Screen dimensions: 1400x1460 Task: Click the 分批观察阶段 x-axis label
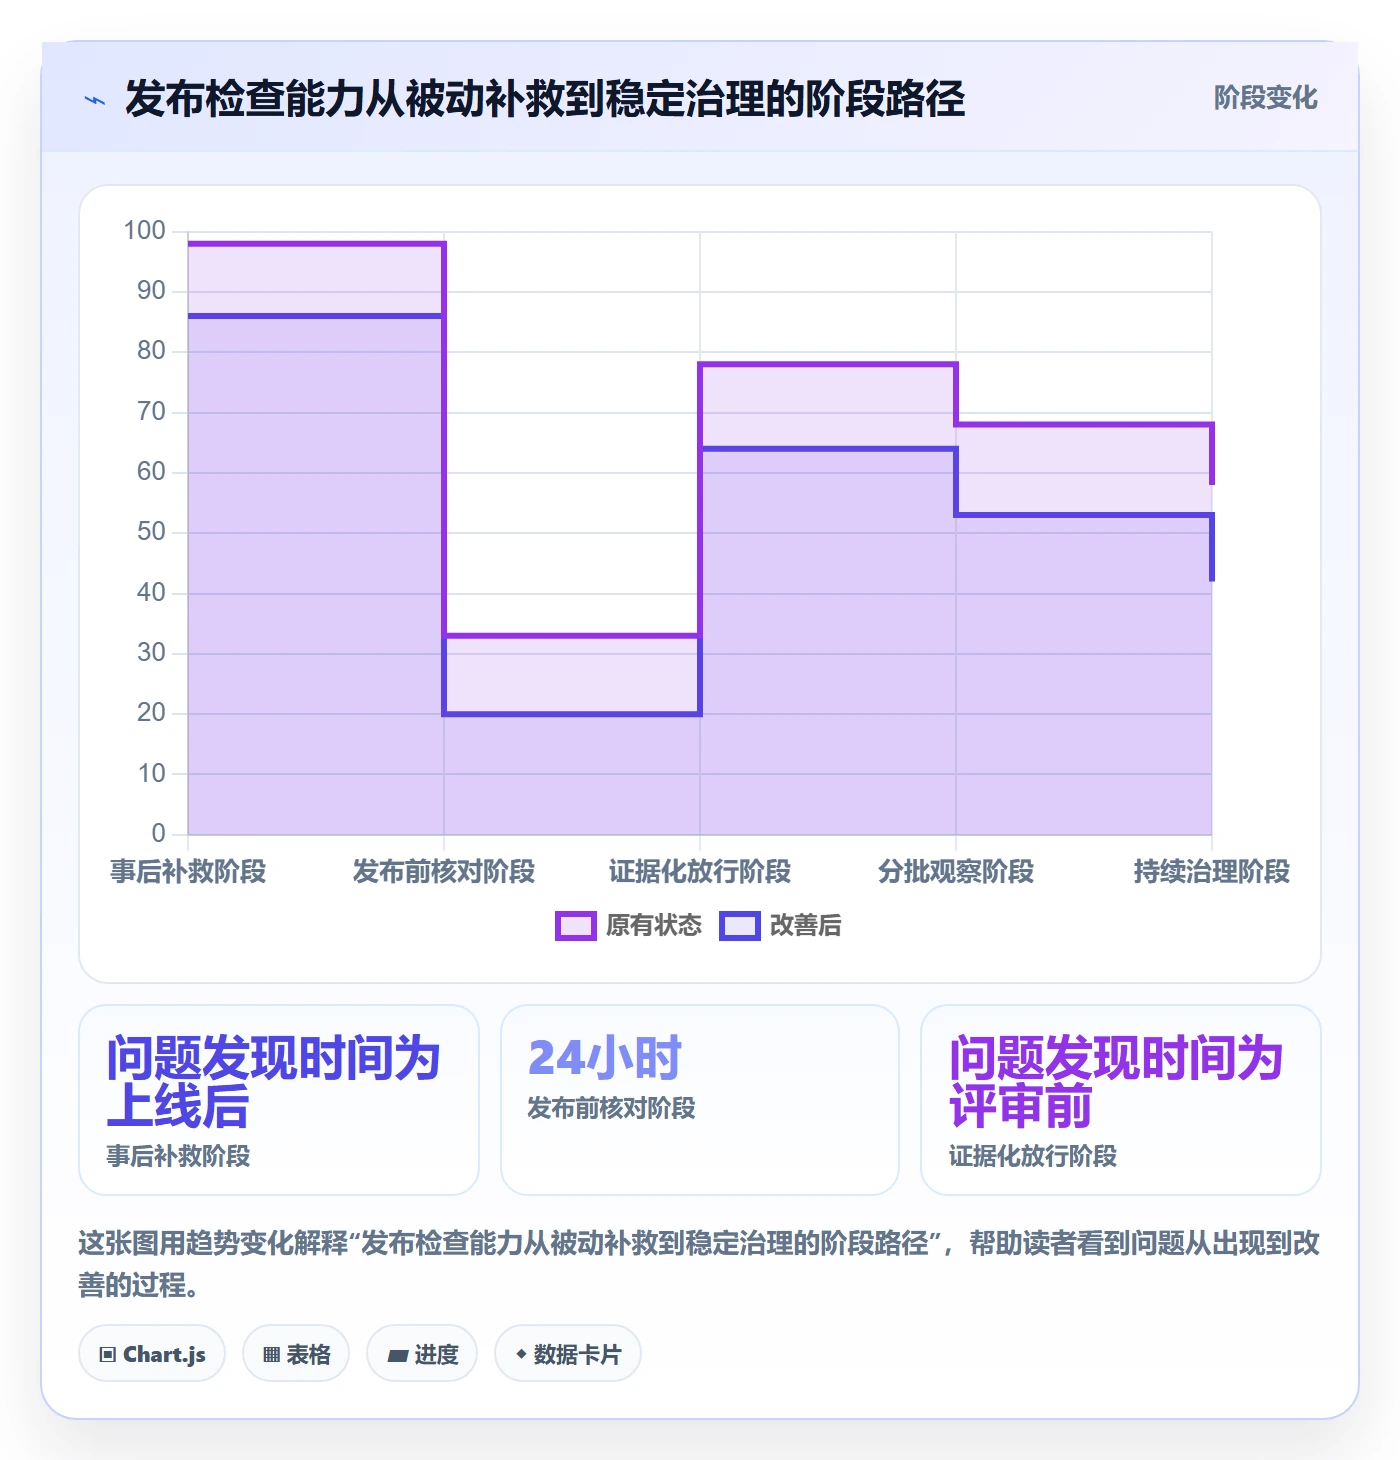pos(956,872)
